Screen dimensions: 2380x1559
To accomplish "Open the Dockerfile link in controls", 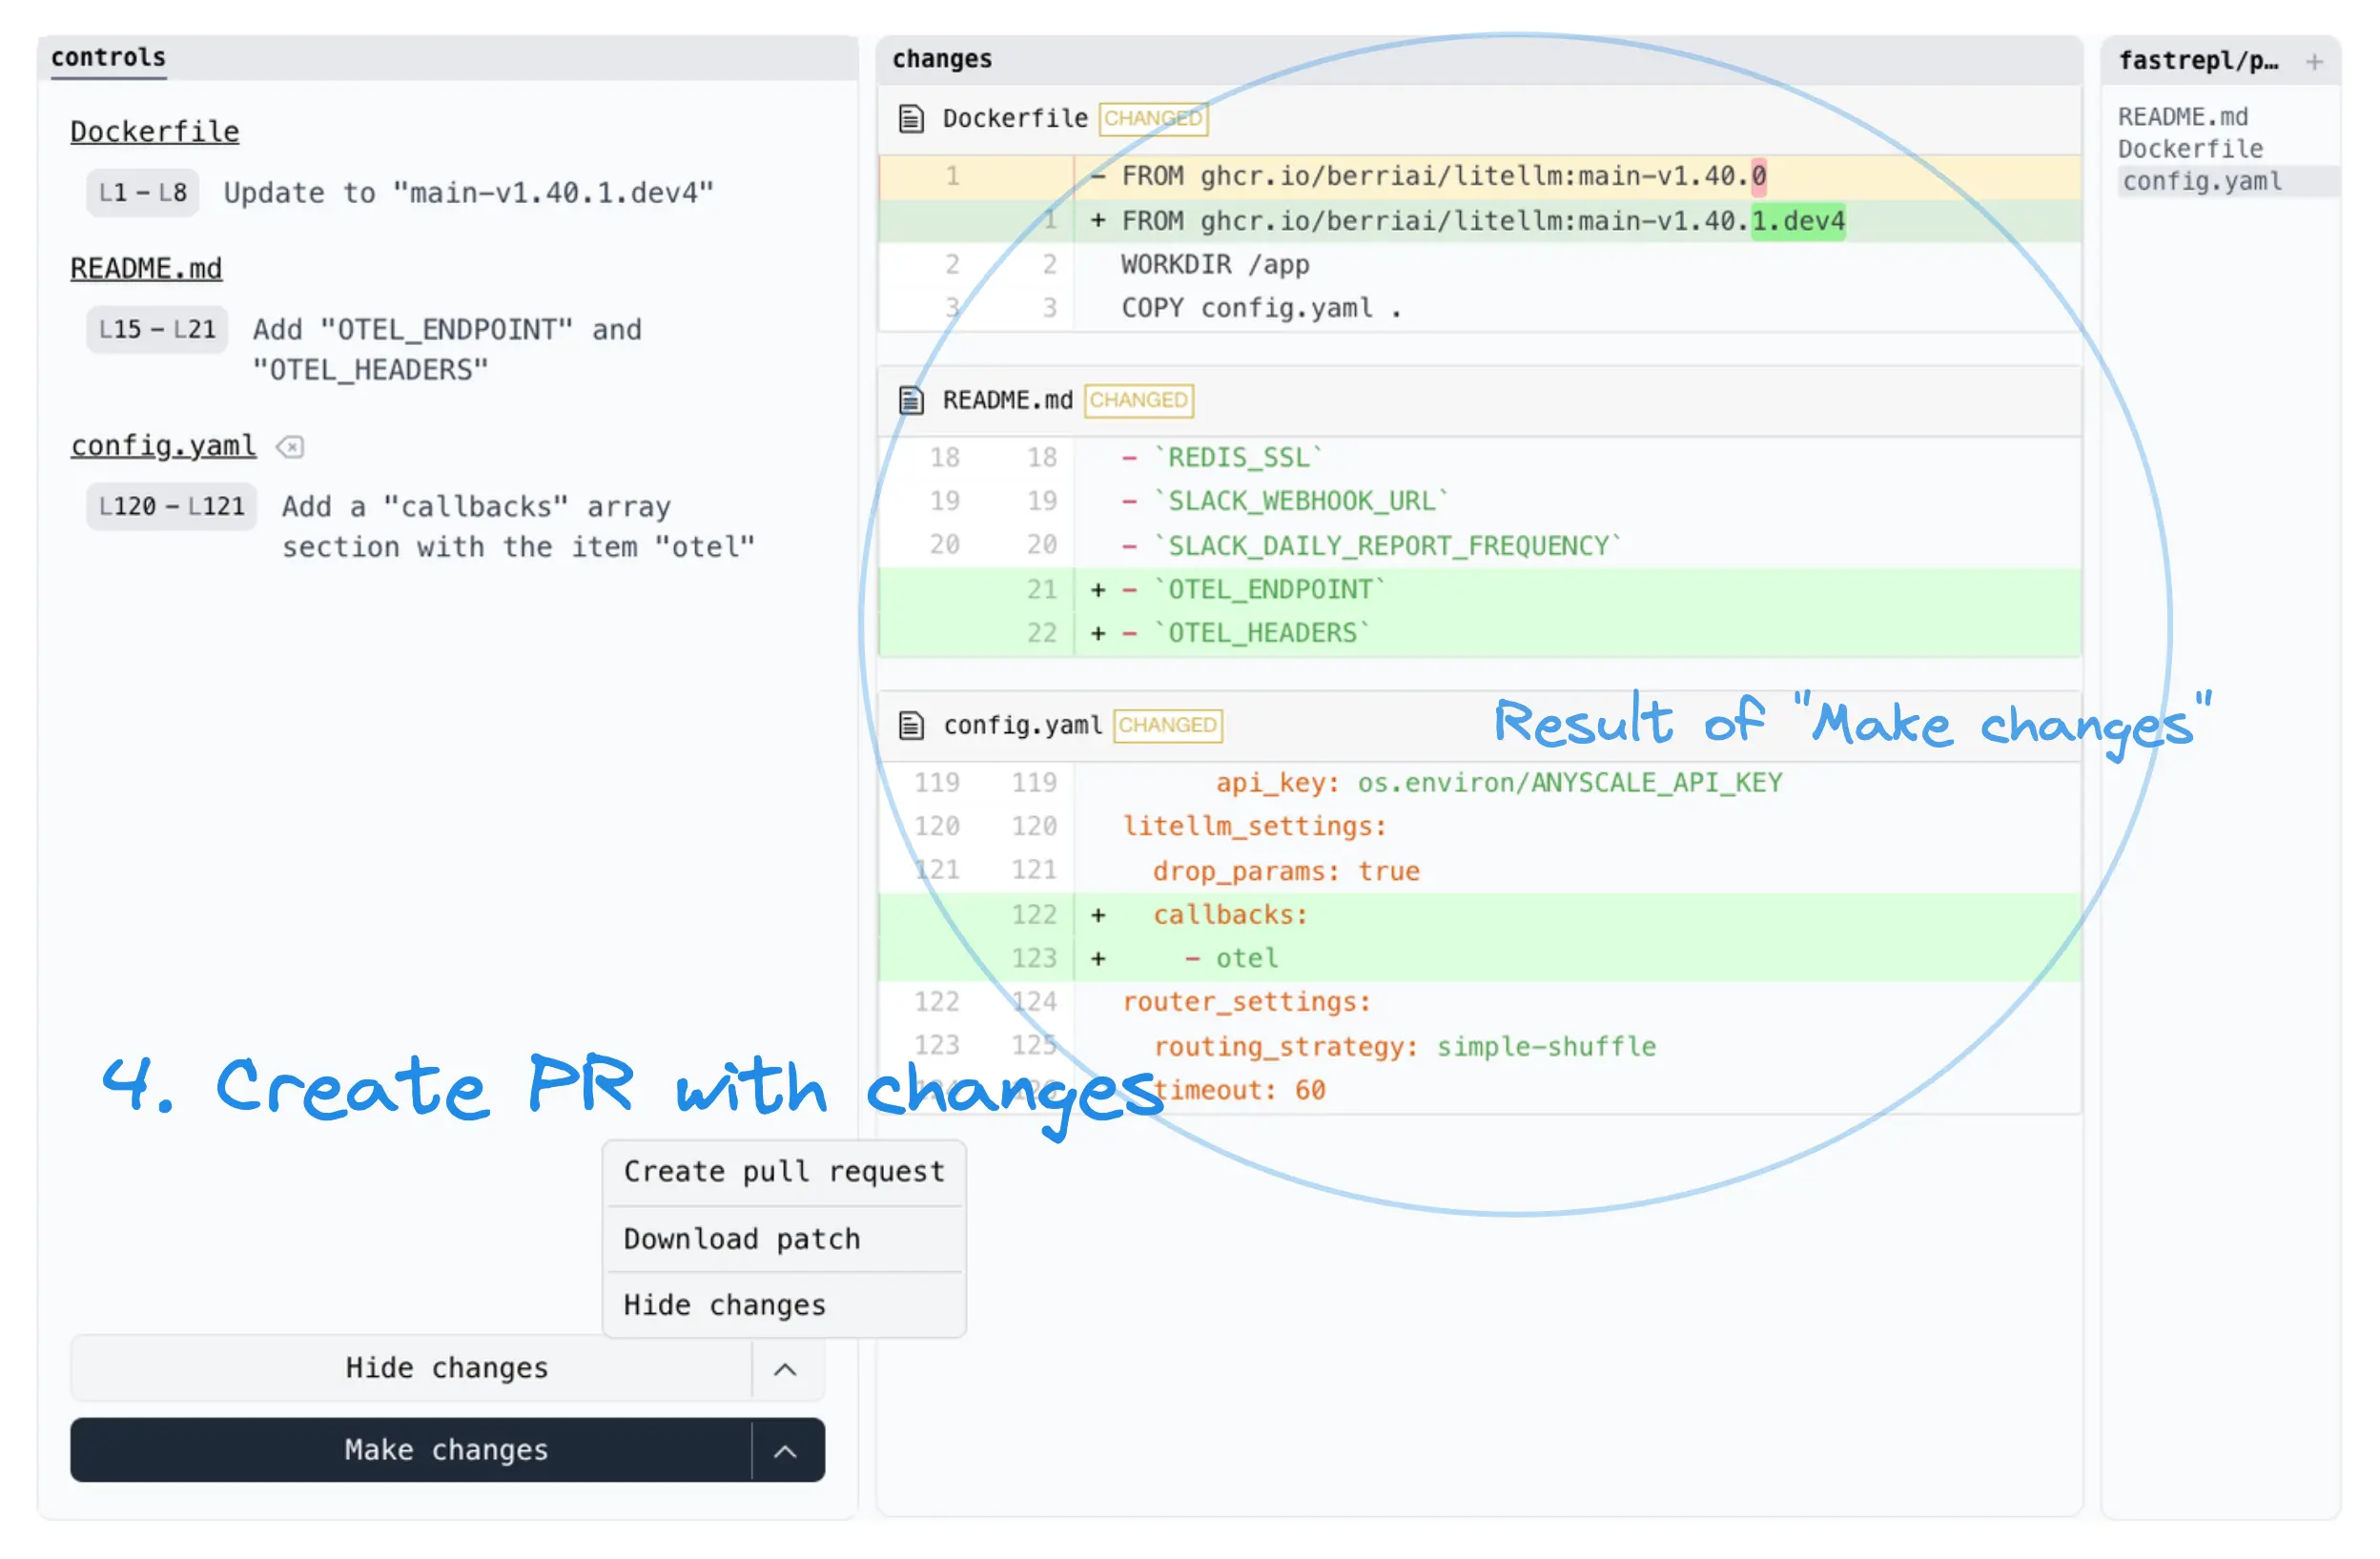I will (x=155, y=132).
